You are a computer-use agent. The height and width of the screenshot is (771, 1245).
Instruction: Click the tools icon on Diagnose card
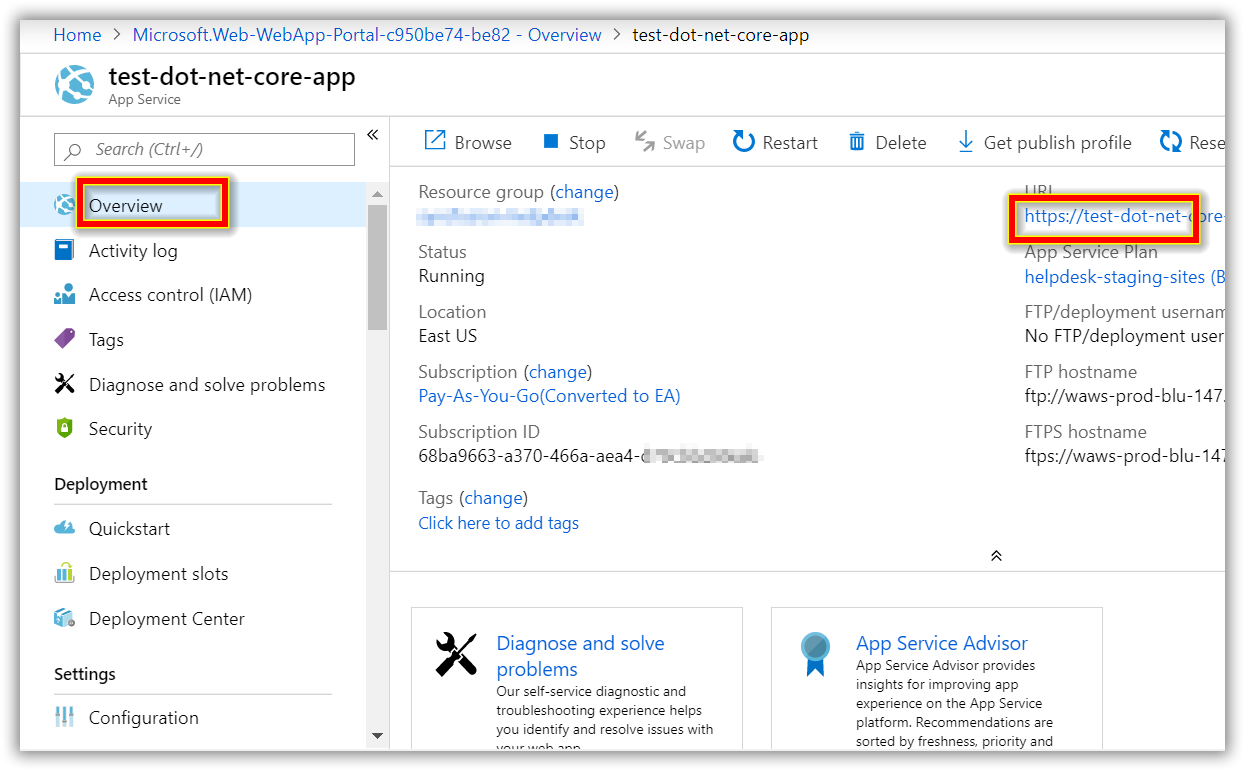(457, 655)
